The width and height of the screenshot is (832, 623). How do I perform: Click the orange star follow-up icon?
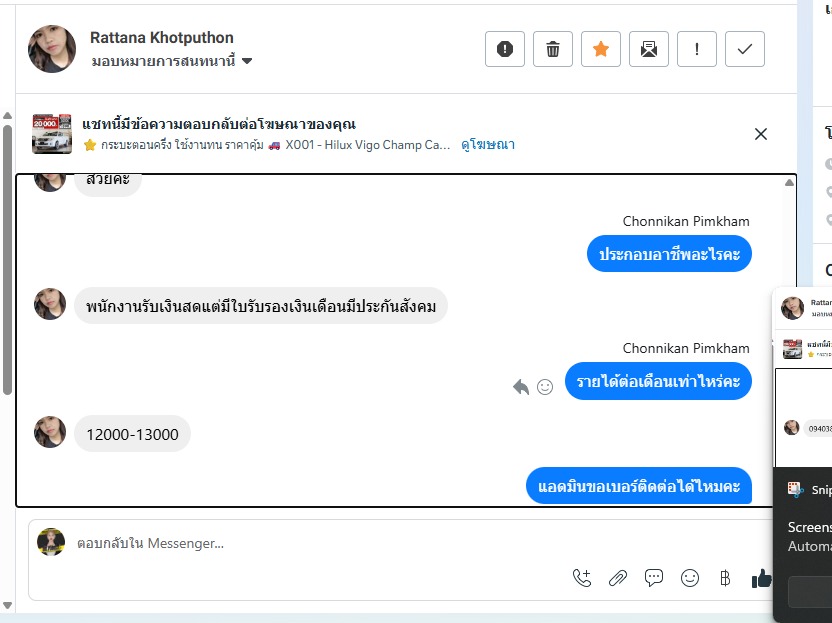pyautogui.click(x=601, y=49)
